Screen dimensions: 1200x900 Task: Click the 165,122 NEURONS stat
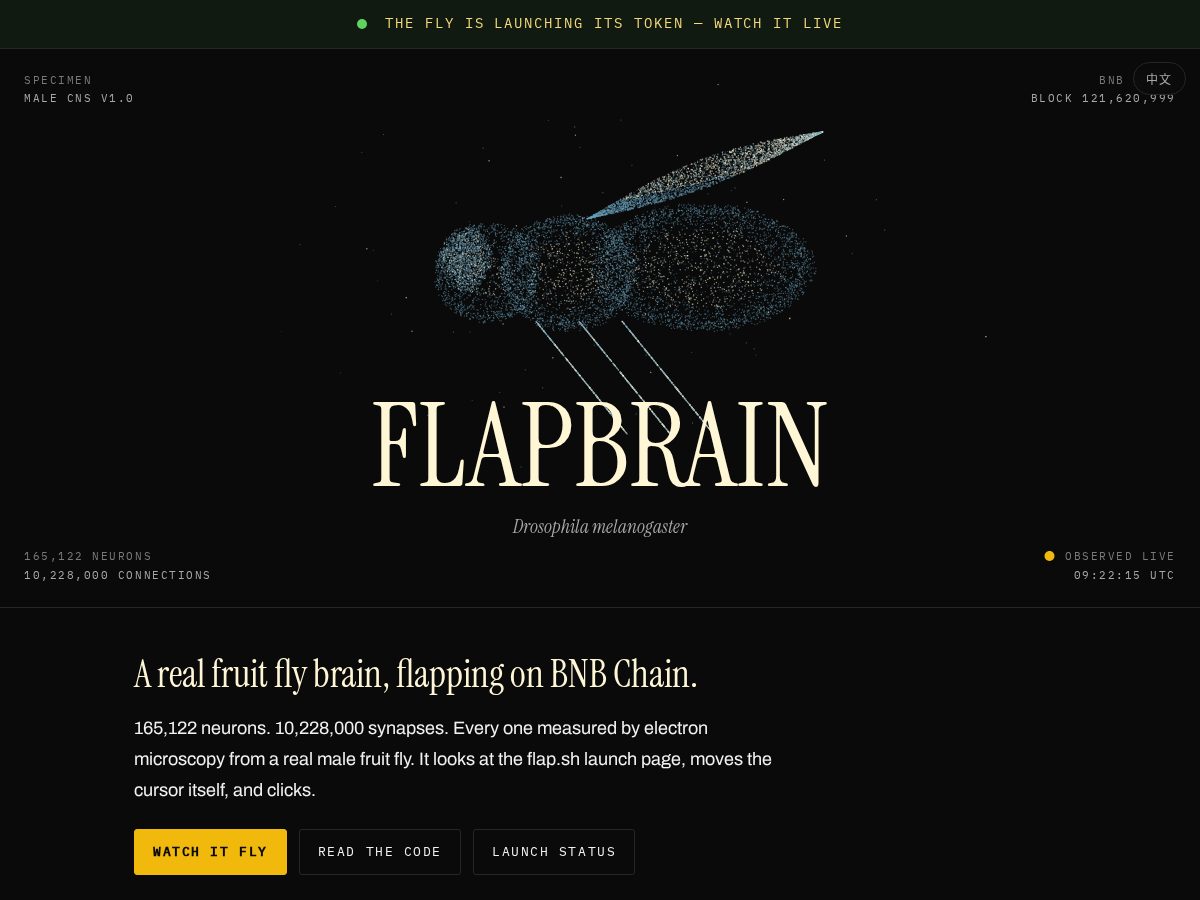pos(88,557)
